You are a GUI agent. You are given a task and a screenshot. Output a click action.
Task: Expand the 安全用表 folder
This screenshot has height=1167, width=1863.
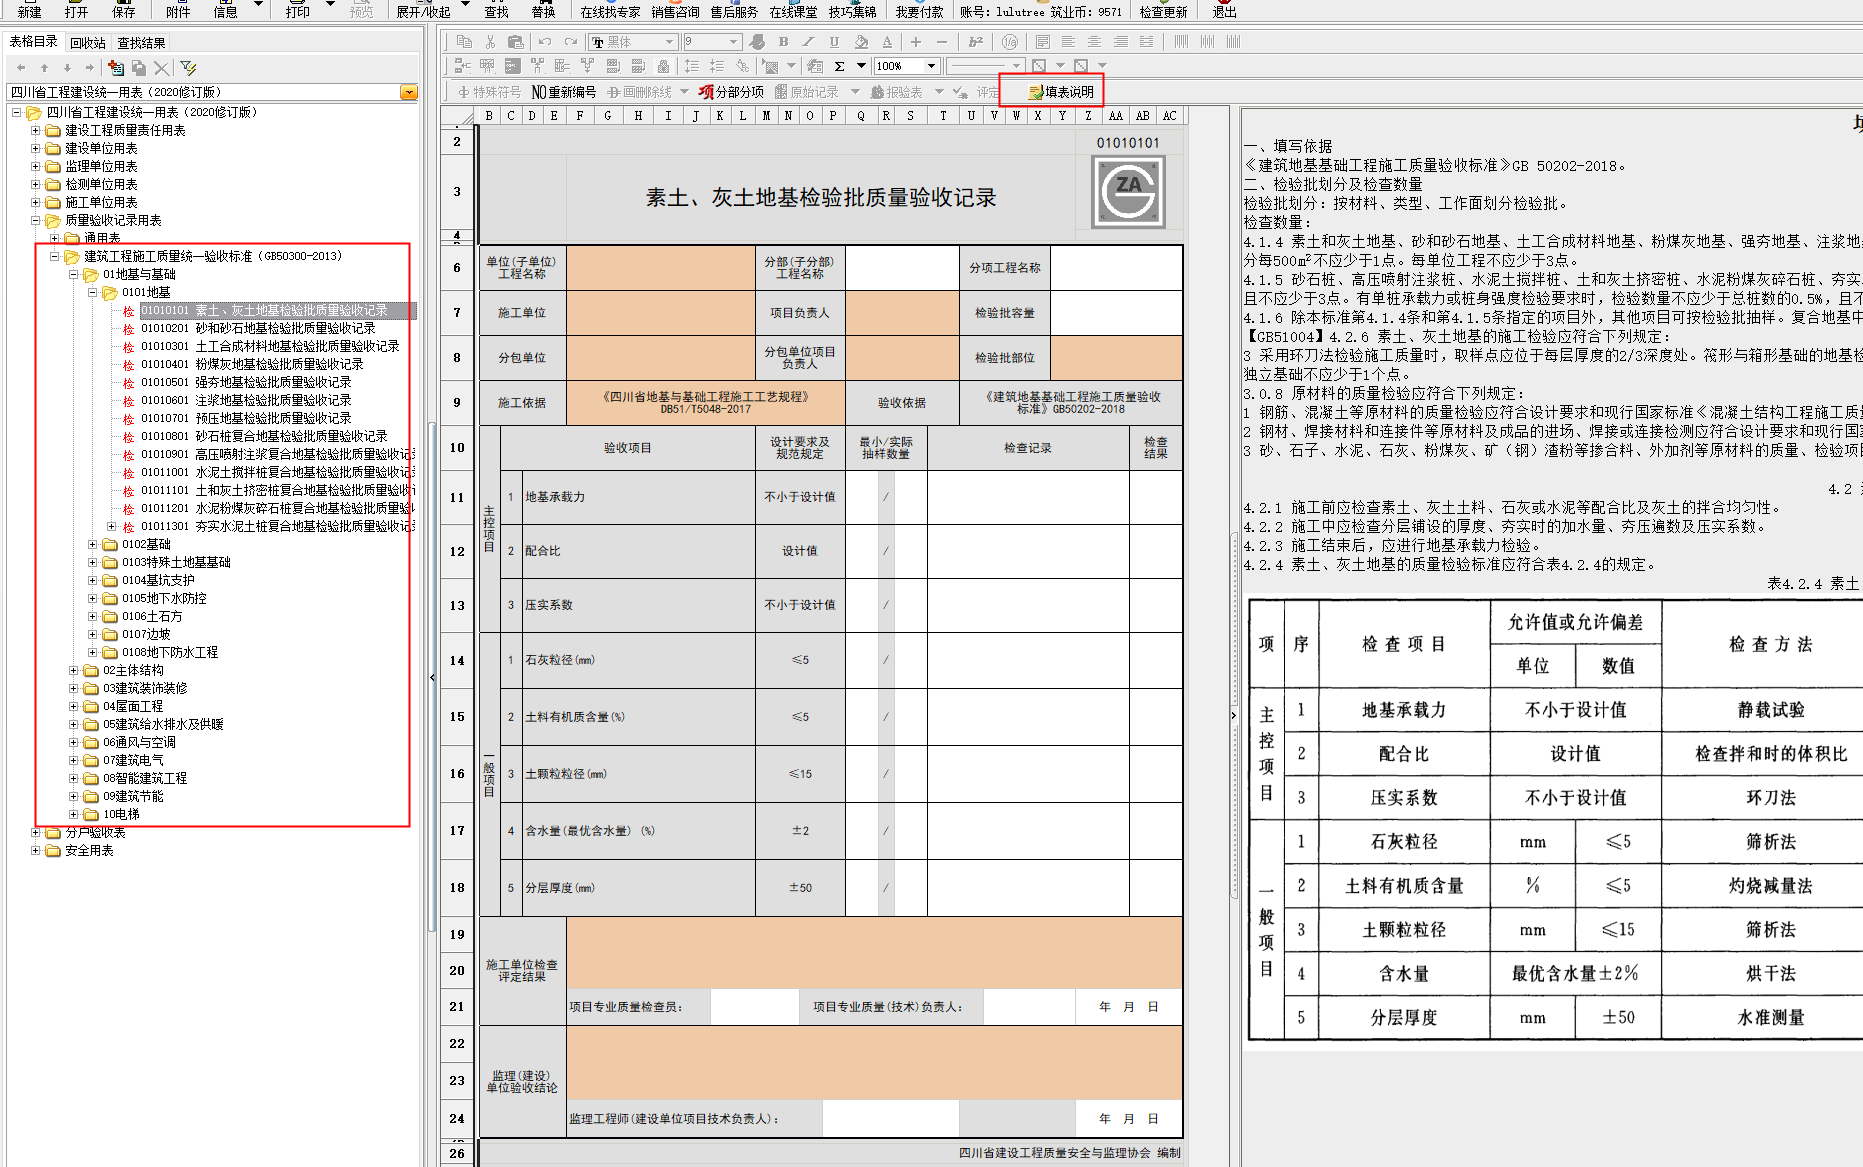pyautogui.click(x=35, y=851)
